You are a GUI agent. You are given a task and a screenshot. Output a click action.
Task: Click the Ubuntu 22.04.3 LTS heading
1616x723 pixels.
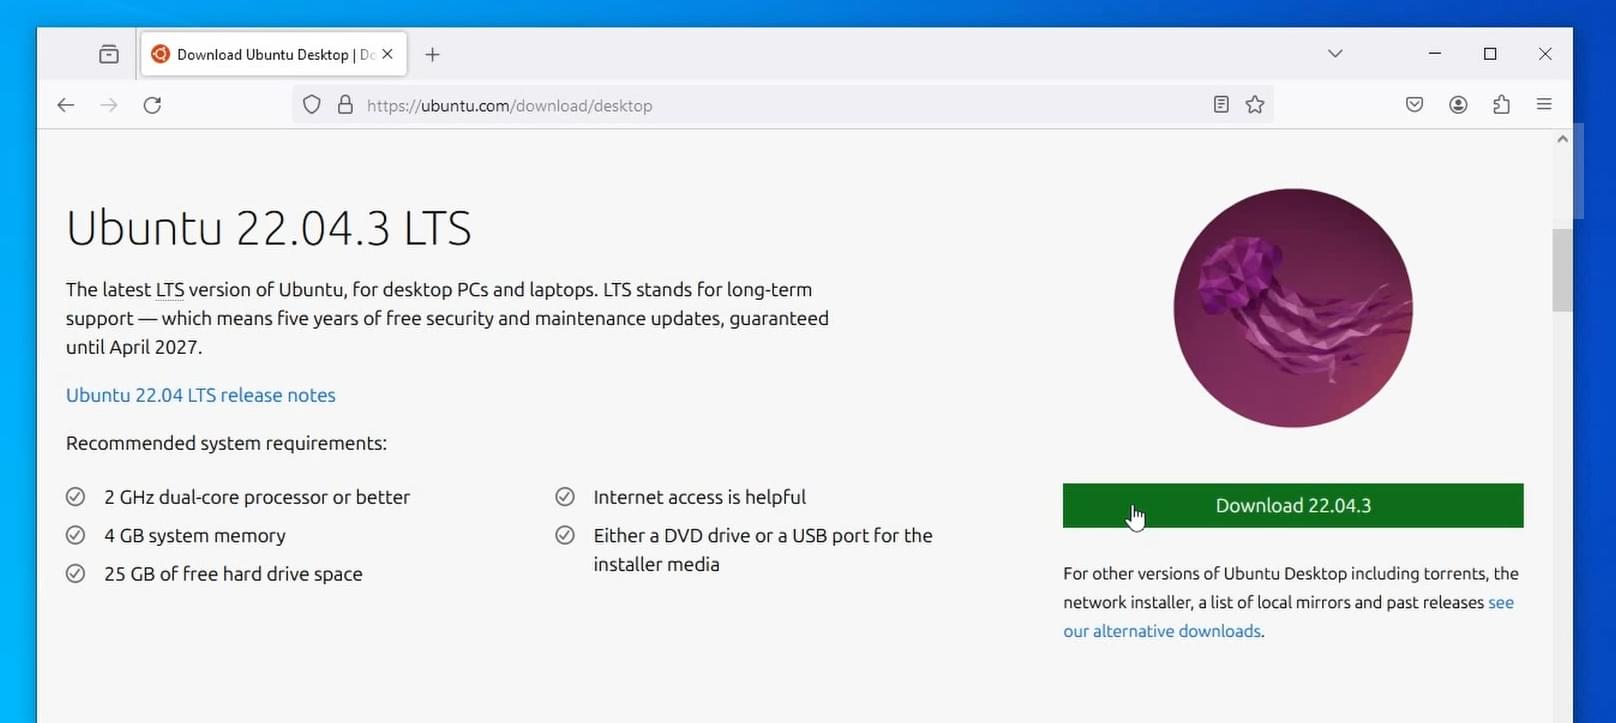[268, 228]
